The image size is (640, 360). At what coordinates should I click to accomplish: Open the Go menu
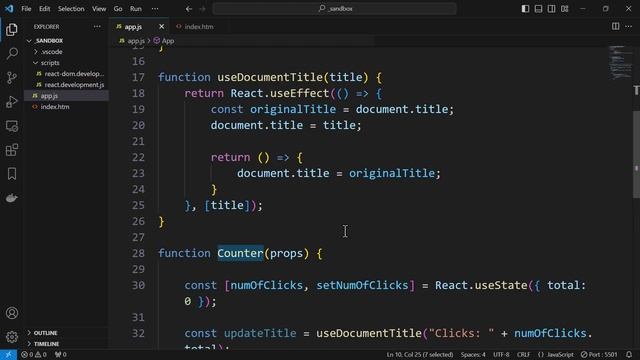pyautogui.click(x=118, y=9)
